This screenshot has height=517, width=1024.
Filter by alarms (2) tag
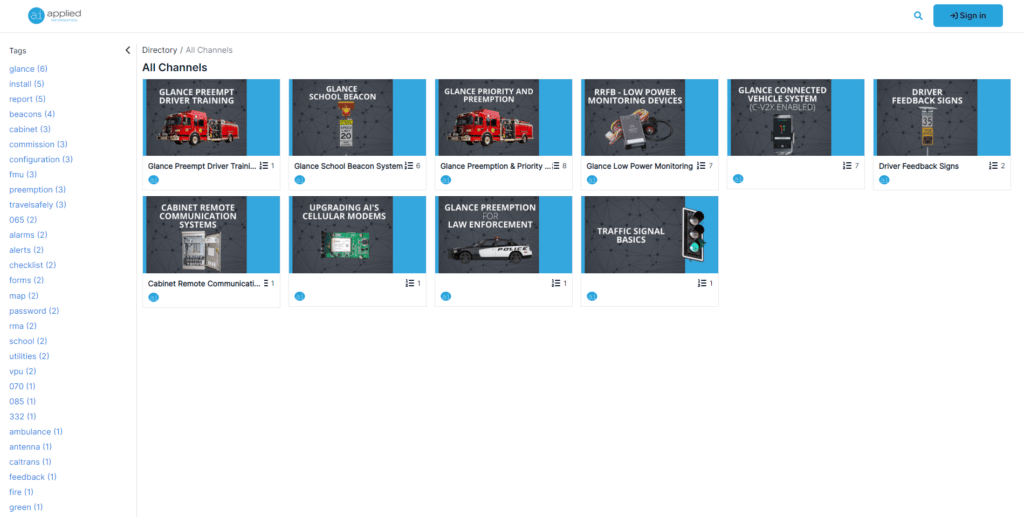point(28,235)
